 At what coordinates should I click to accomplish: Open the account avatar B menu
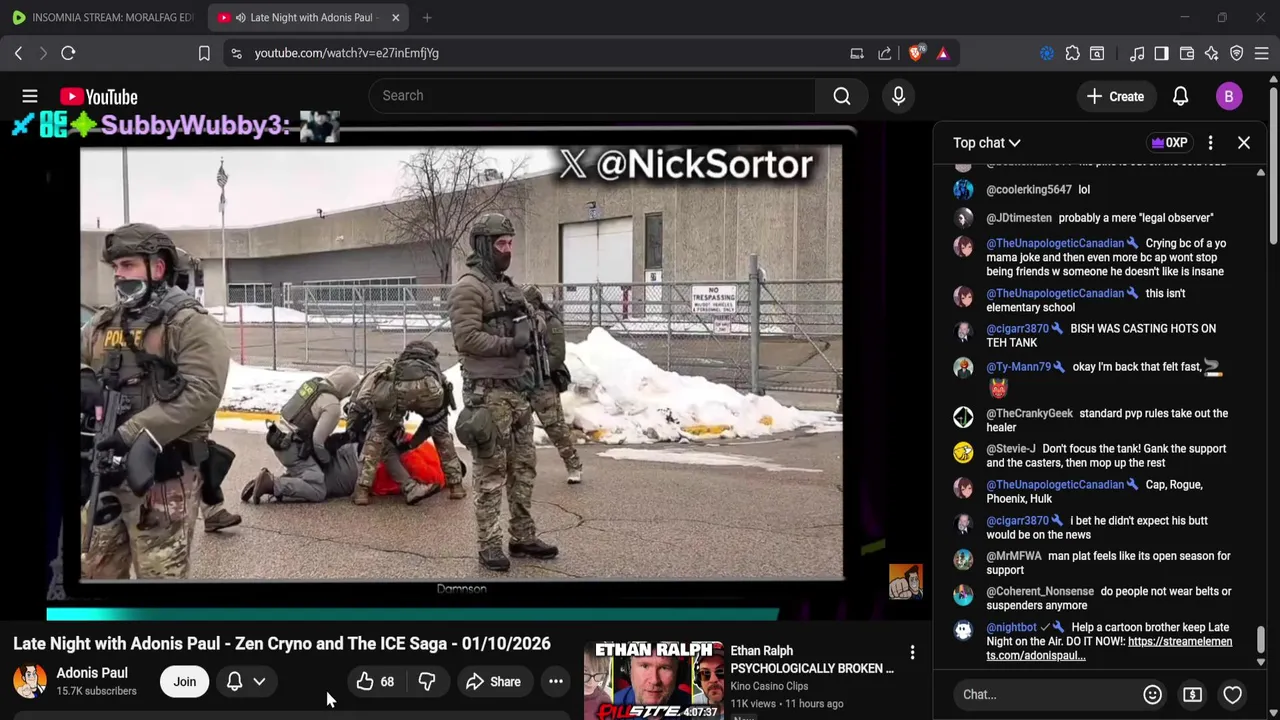coord(1229,96)
